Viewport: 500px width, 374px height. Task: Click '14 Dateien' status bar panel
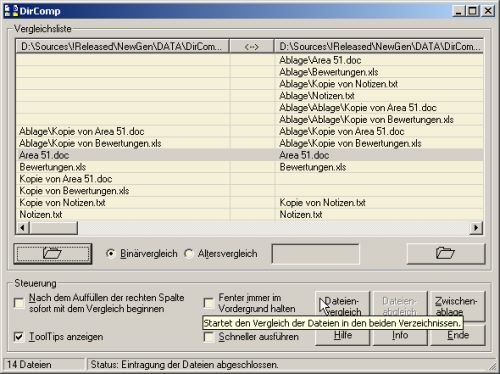43,365
